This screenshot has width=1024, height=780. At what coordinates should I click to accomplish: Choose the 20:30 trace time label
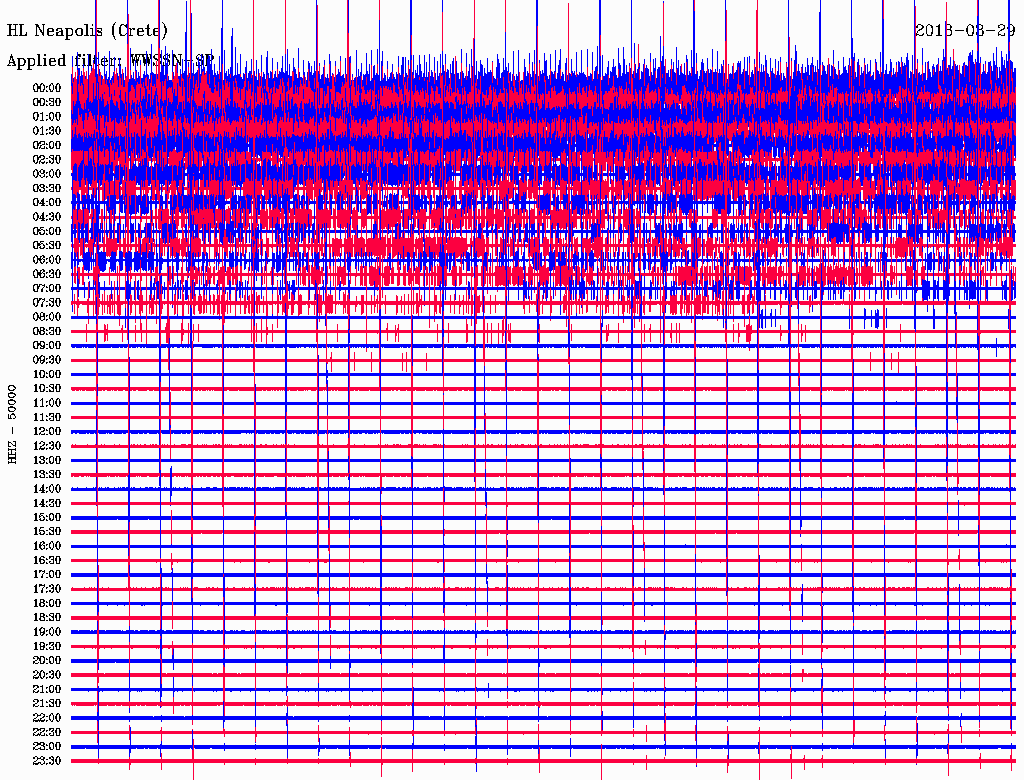point(47,675)
